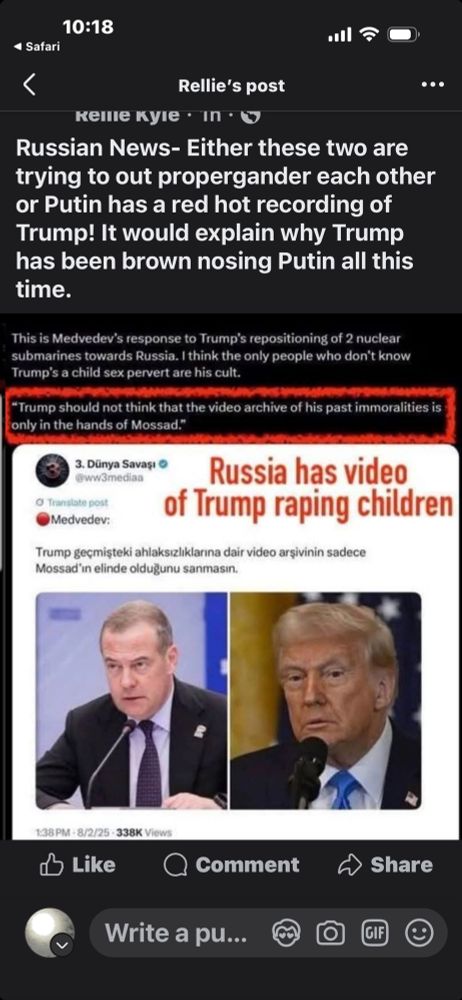This screenshot has height=1000, width=462.
Task: Open the Comment section
Action: coord(231,864)
